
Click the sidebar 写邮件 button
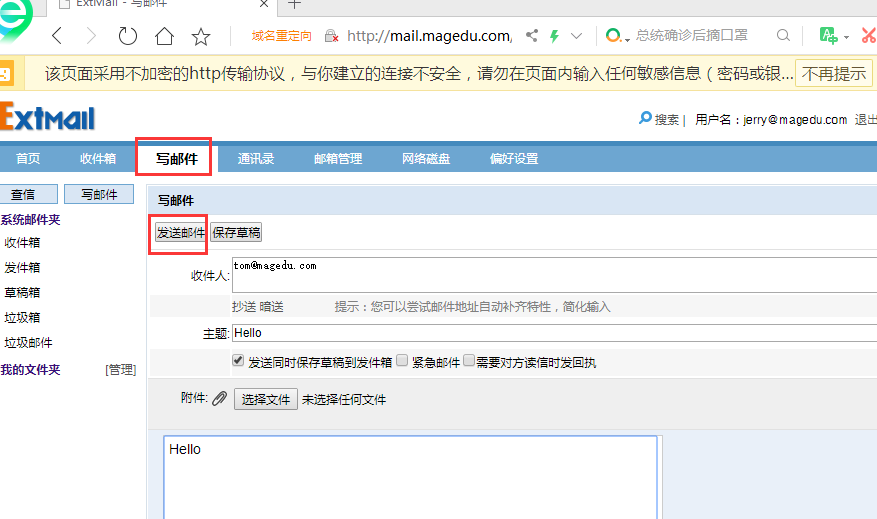[99, 194]
